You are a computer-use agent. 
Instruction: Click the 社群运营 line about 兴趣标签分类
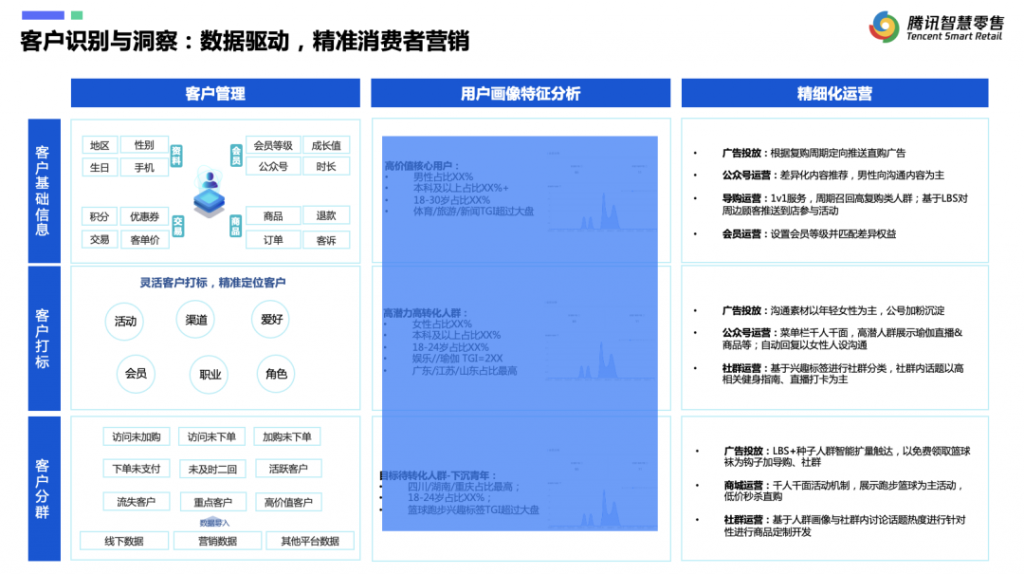(842, 374)
